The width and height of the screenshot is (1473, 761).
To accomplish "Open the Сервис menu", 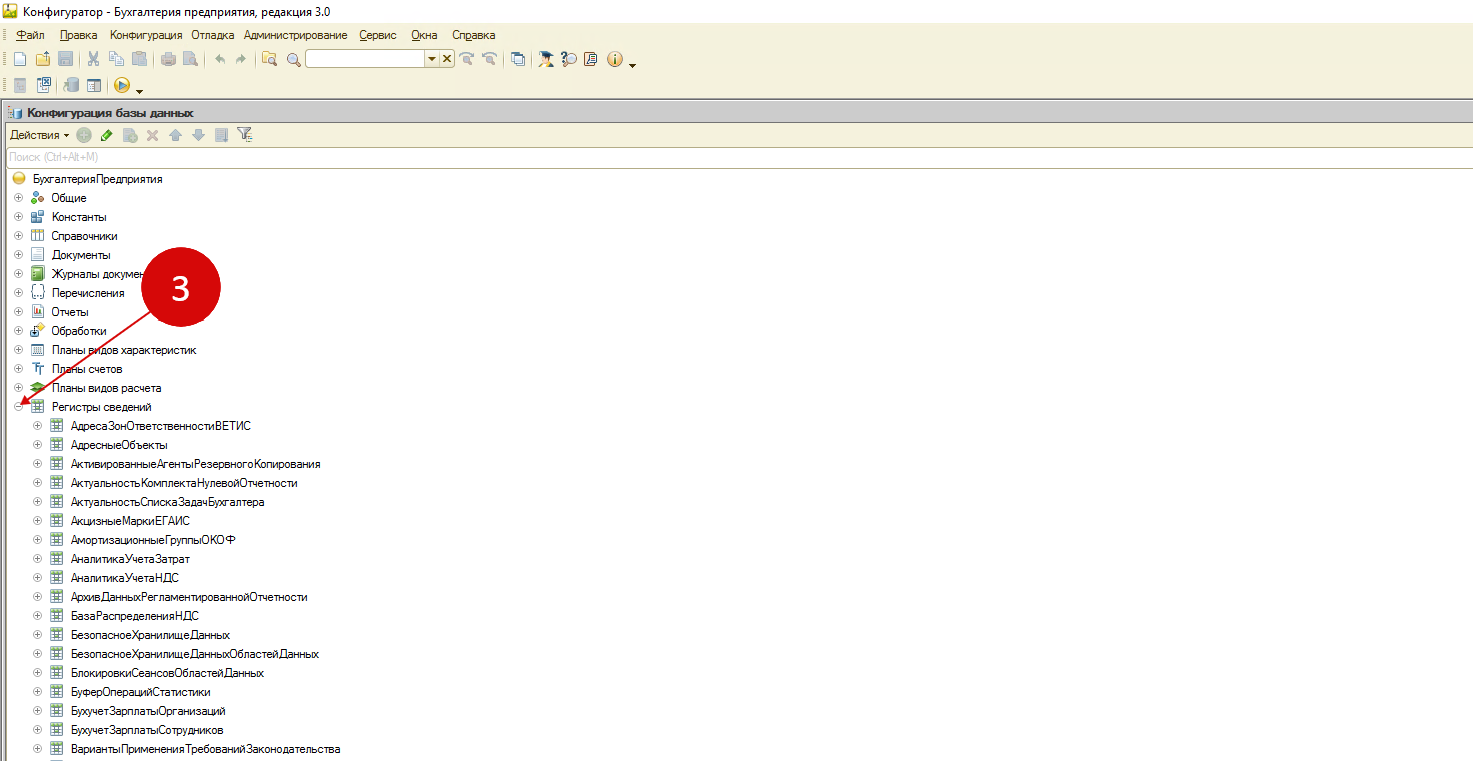I will click(x=378, y=35).
